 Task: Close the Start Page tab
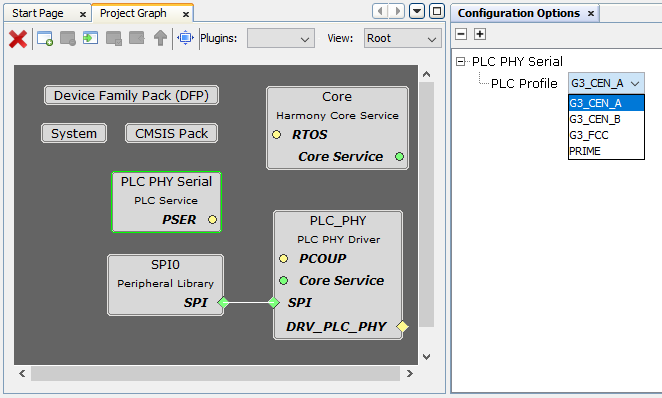83,14
